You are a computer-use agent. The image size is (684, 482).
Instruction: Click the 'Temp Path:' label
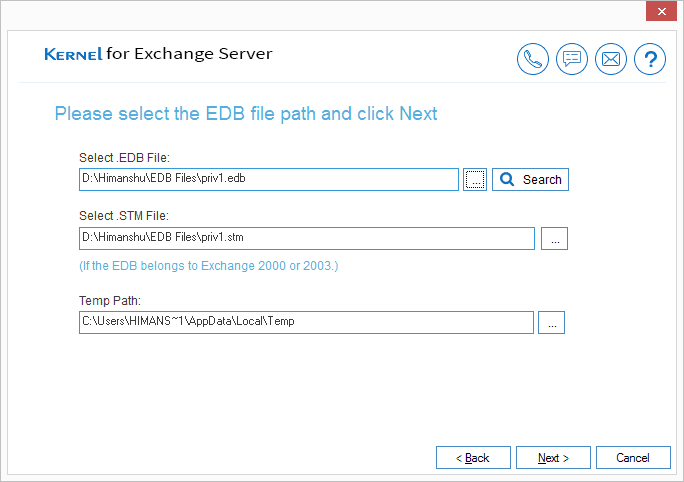coord(110,301)
